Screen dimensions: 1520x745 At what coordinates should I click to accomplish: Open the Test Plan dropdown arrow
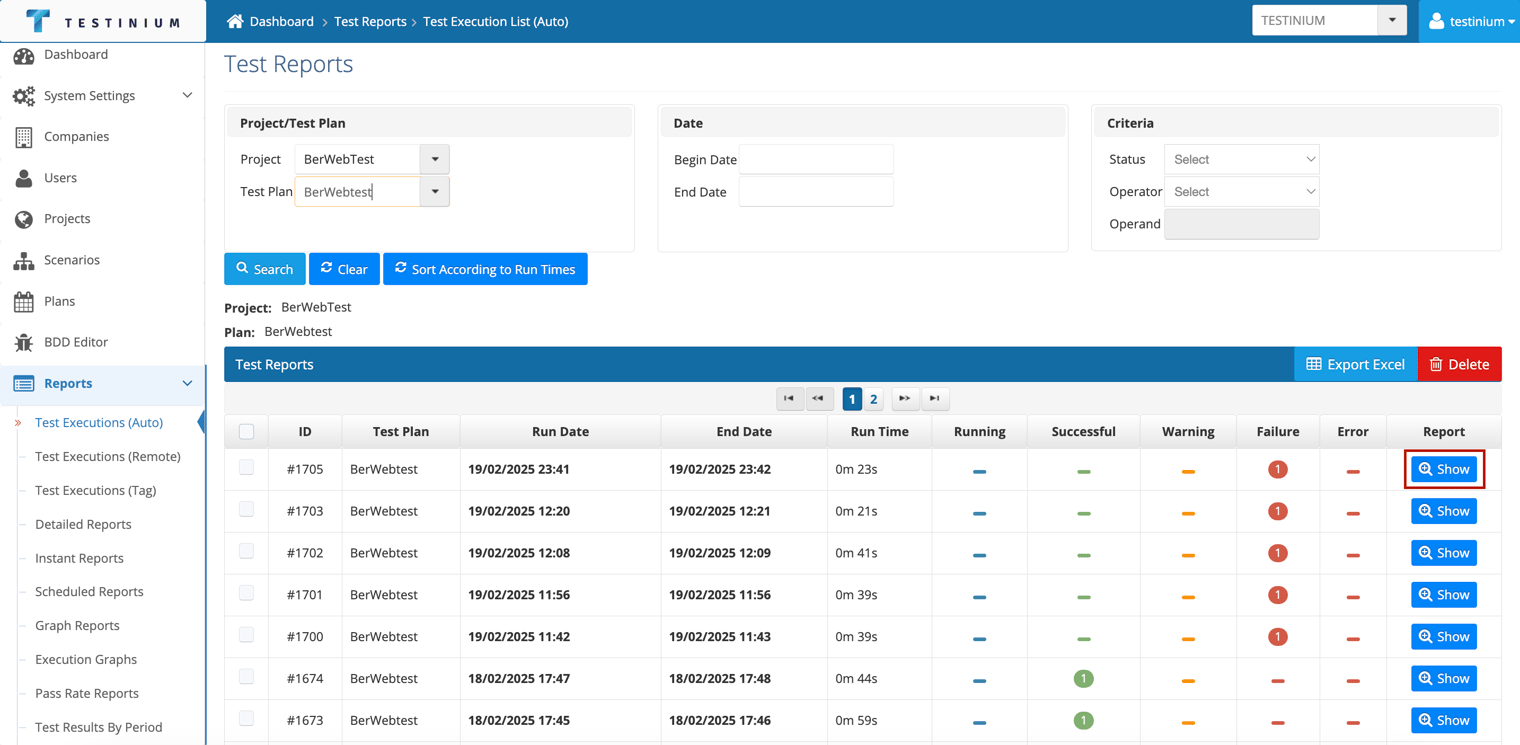click(x=435, y=191)
